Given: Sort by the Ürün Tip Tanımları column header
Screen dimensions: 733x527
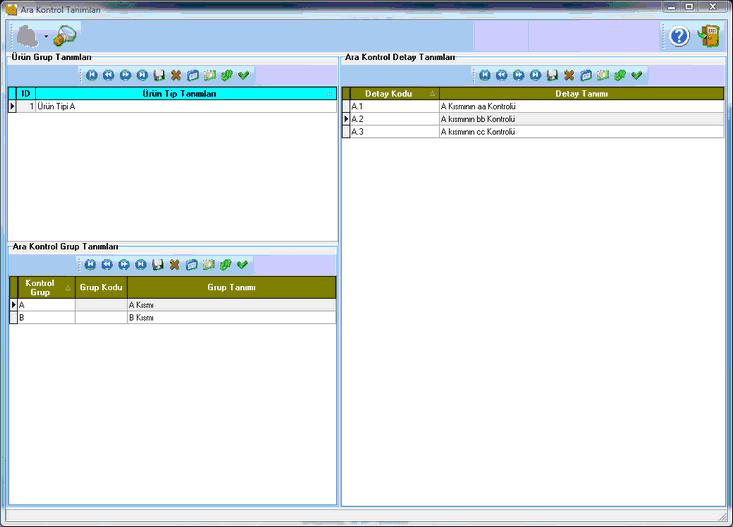Looking at the screenshot, I should [x=186, y=94].
